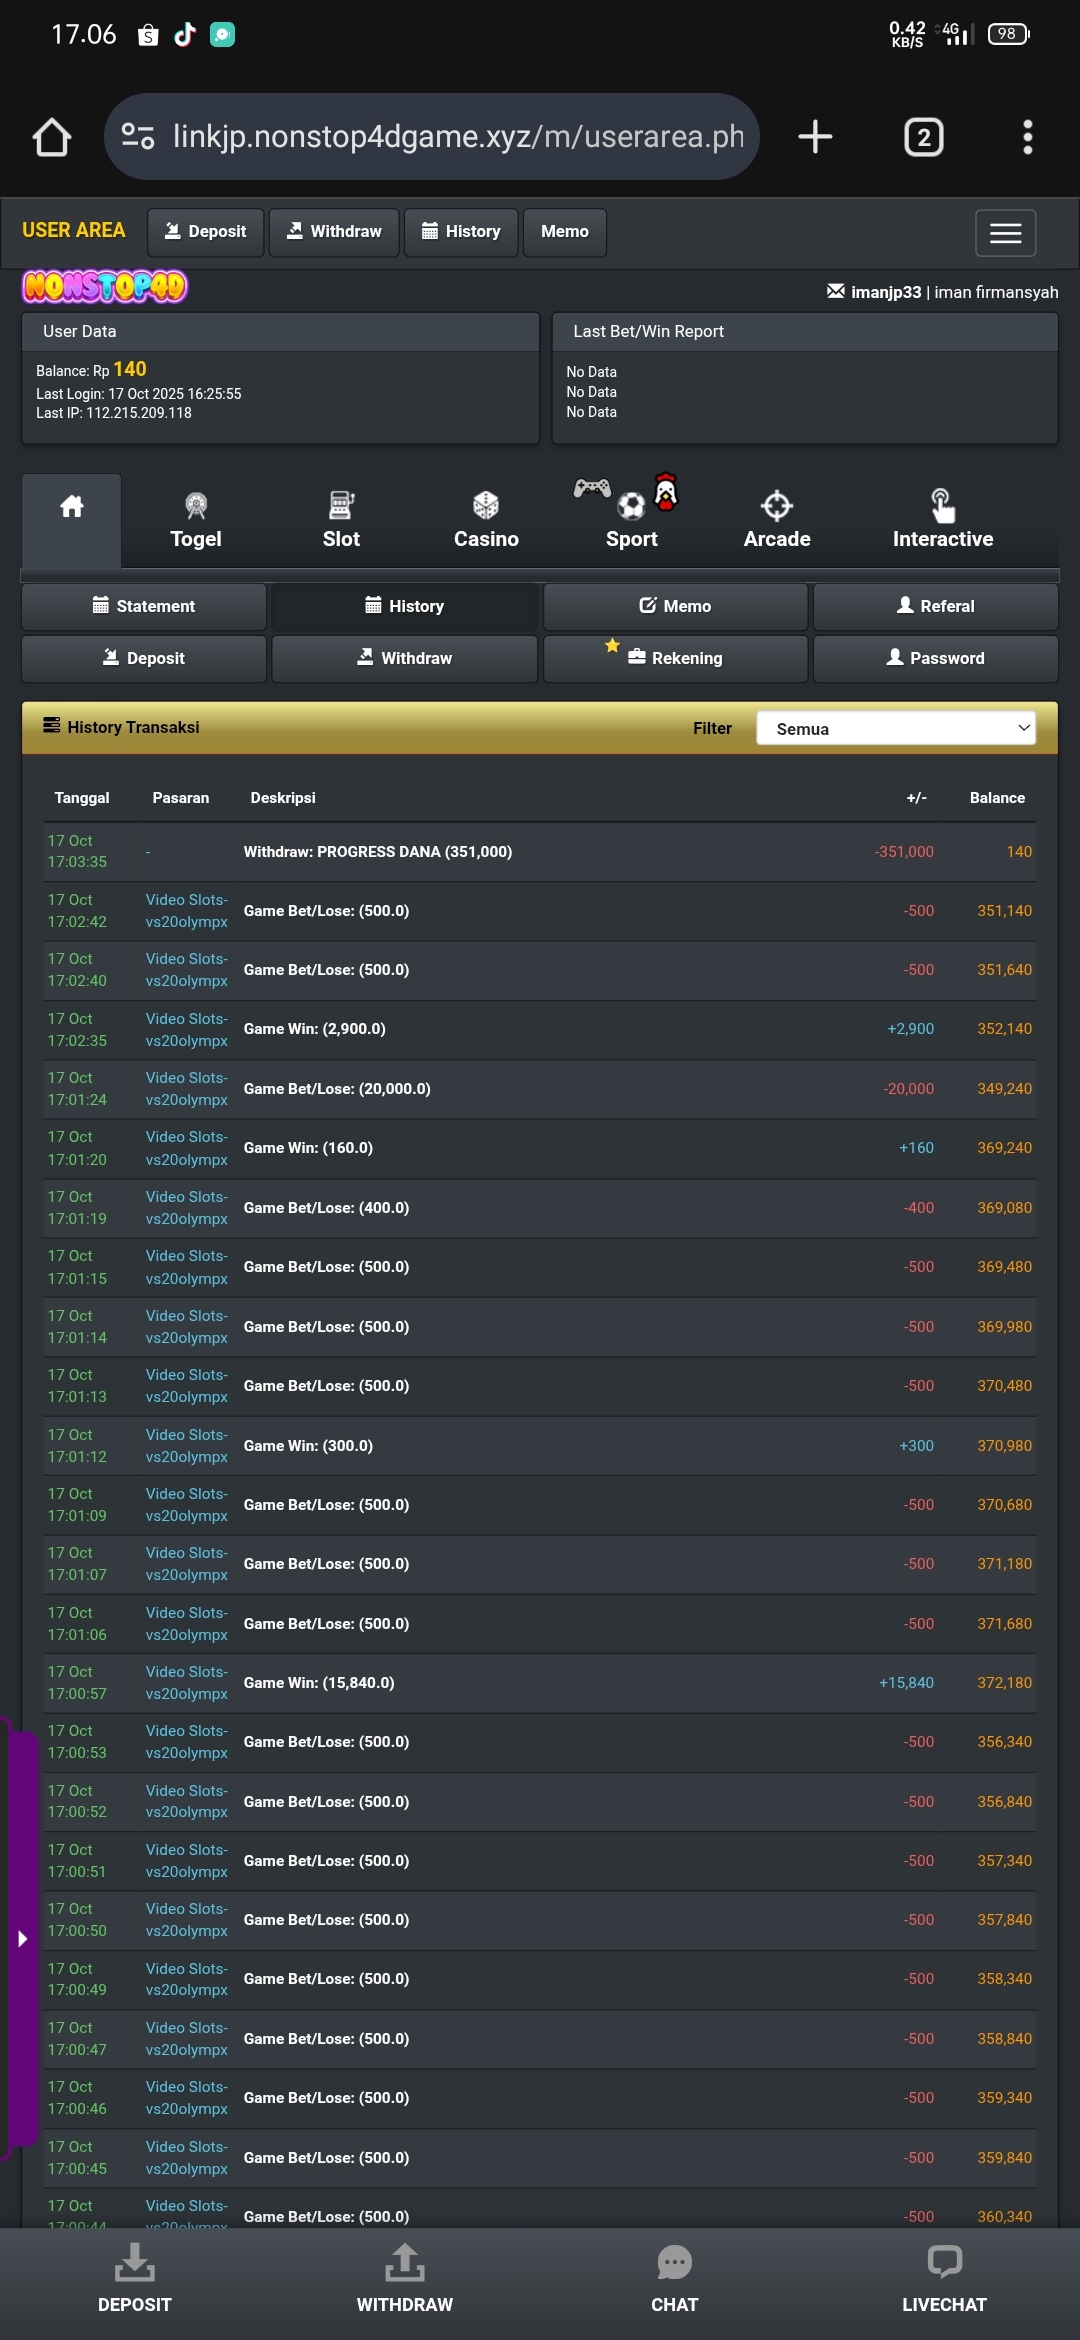The height and width of the screenshot is (2340, 1080).
Task: Open a new browser tab with plus icon
Action: (815, 137)
